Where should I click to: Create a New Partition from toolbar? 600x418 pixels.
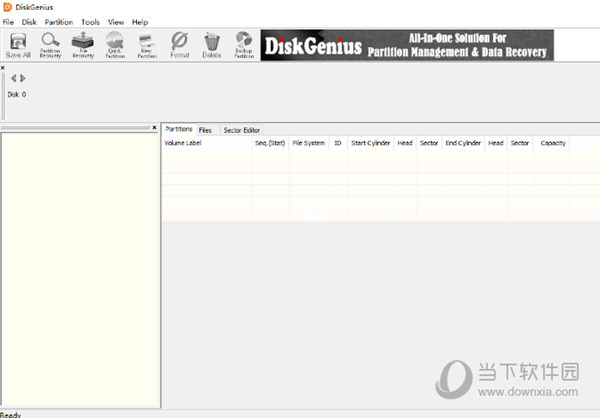[x=147, y=45]
